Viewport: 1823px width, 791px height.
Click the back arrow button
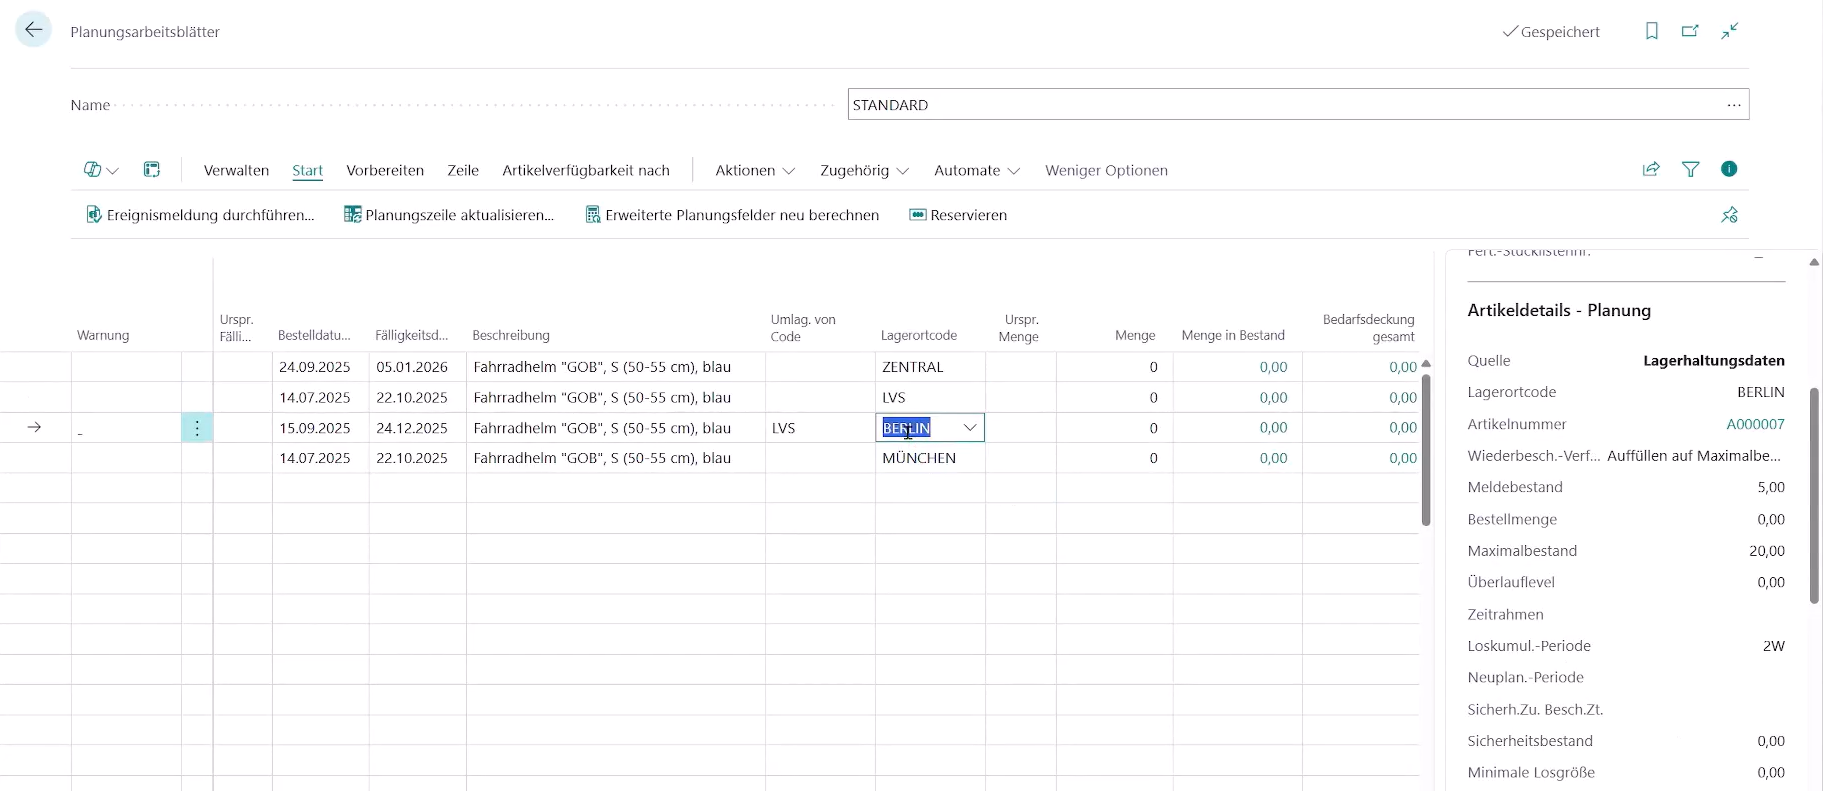[x=34, y=30]
